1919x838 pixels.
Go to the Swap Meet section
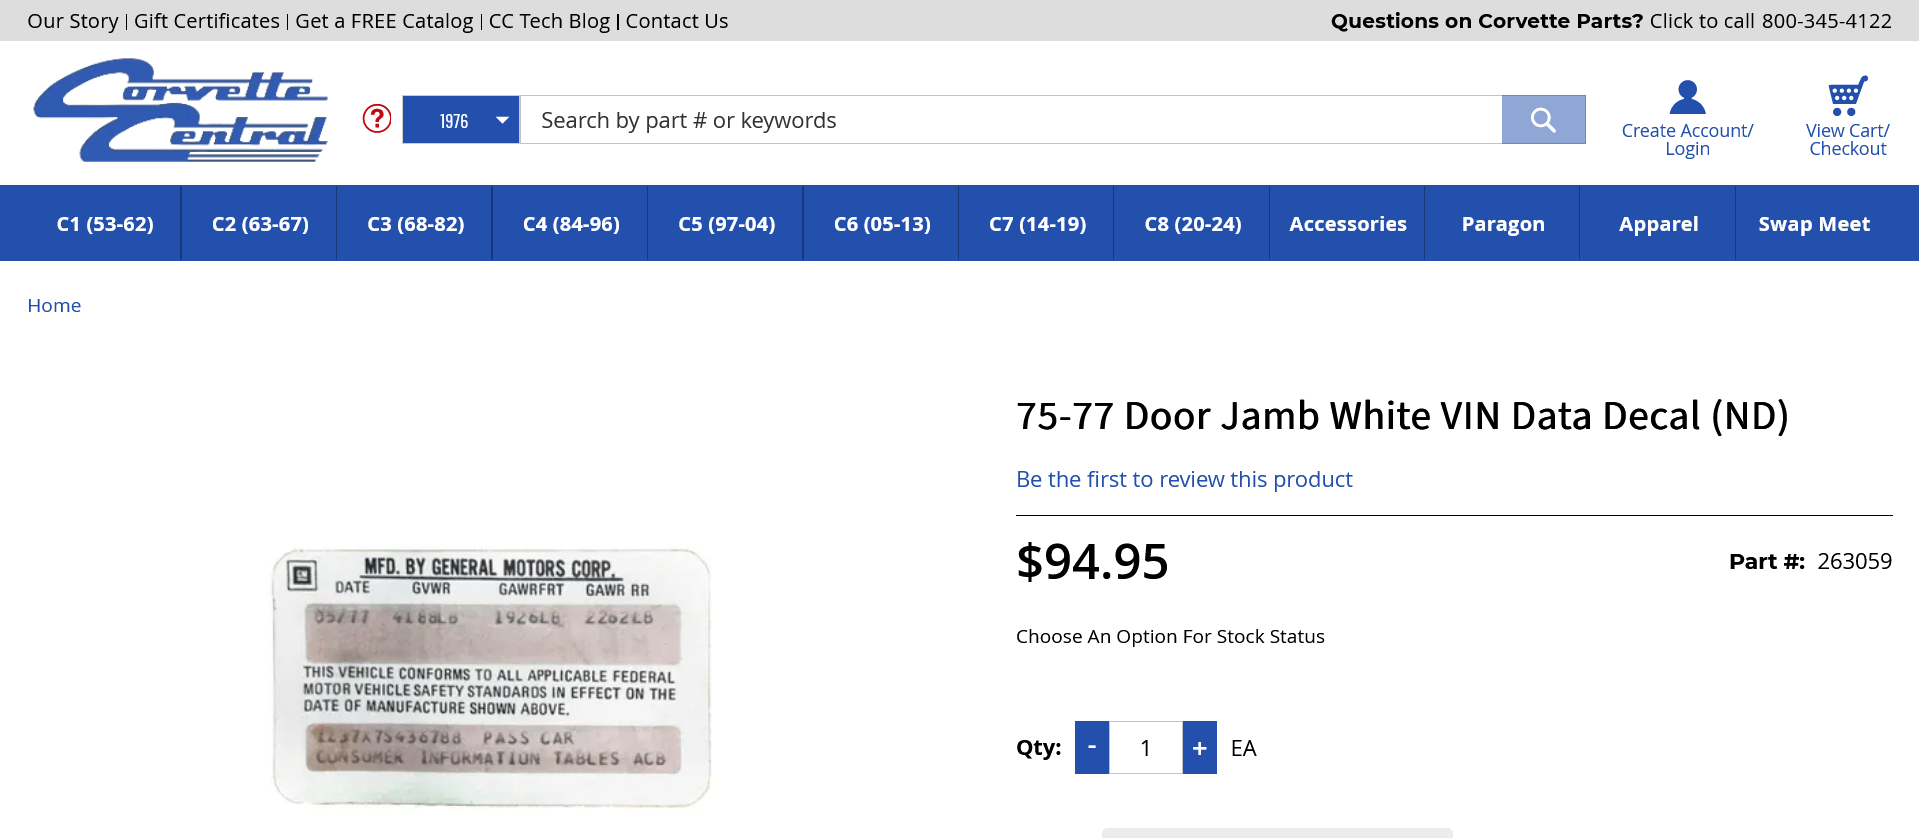(x=1813, y=224)
